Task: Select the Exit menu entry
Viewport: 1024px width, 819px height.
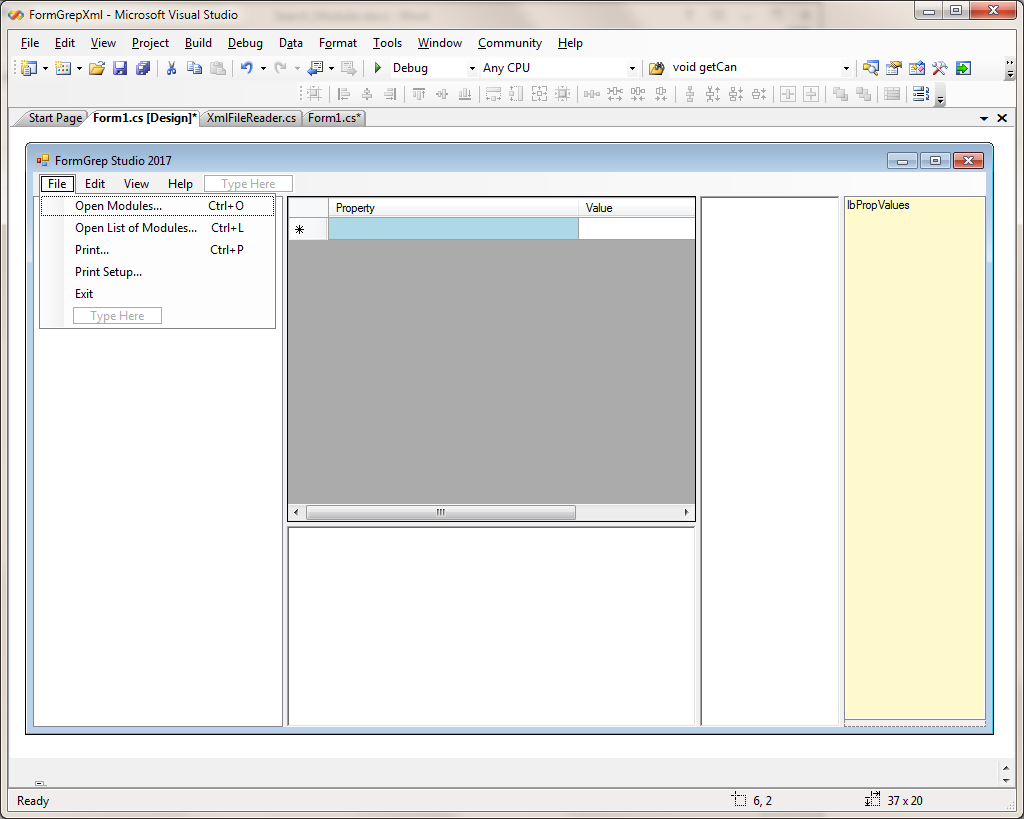Action: tap(157, 294)
